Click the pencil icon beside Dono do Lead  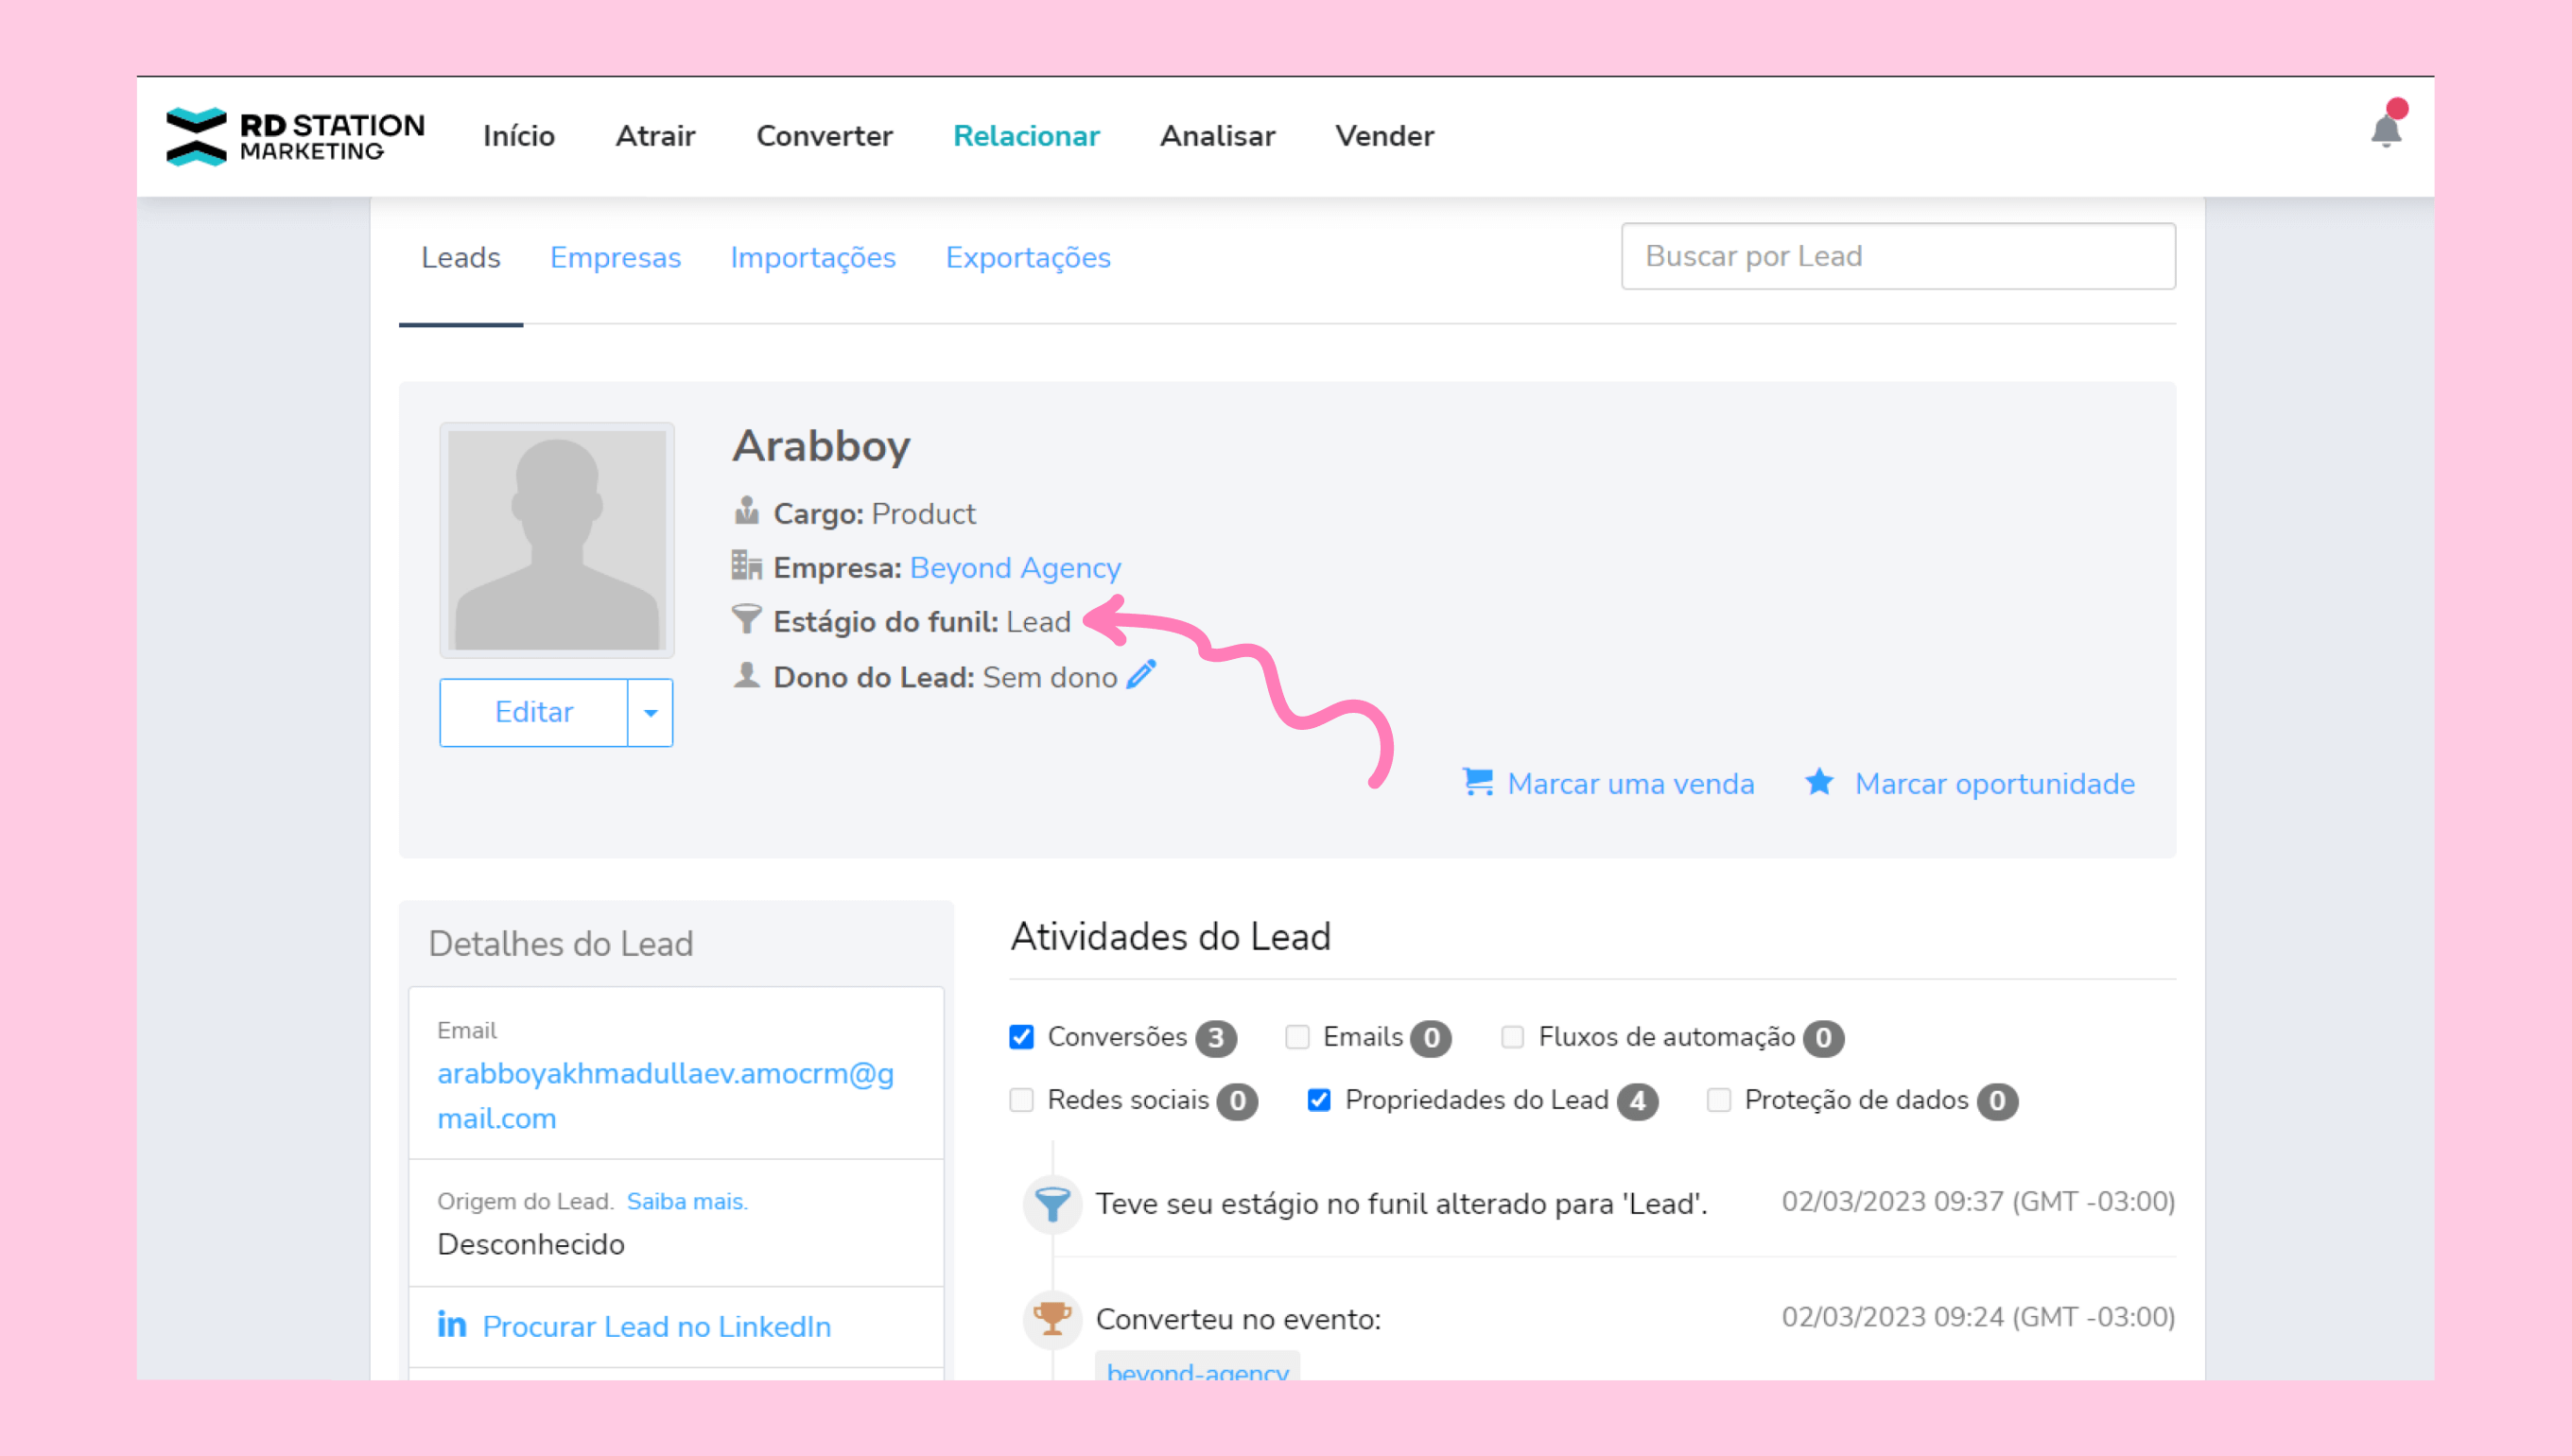[1141, 675]
